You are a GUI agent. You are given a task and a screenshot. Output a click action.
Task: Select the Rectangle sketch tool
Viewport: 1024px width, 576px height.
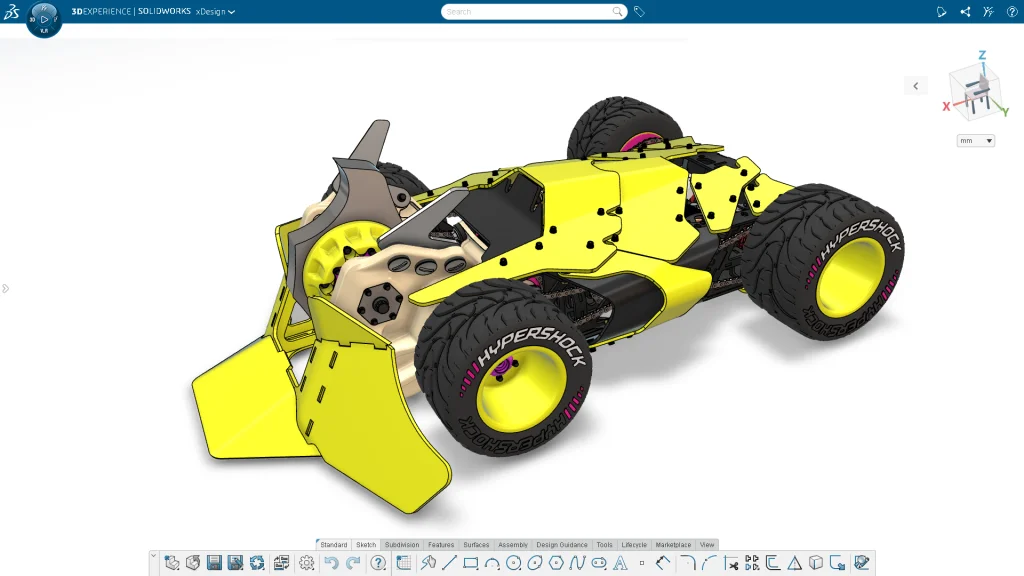pyautogui.click(x=470, y=562)
